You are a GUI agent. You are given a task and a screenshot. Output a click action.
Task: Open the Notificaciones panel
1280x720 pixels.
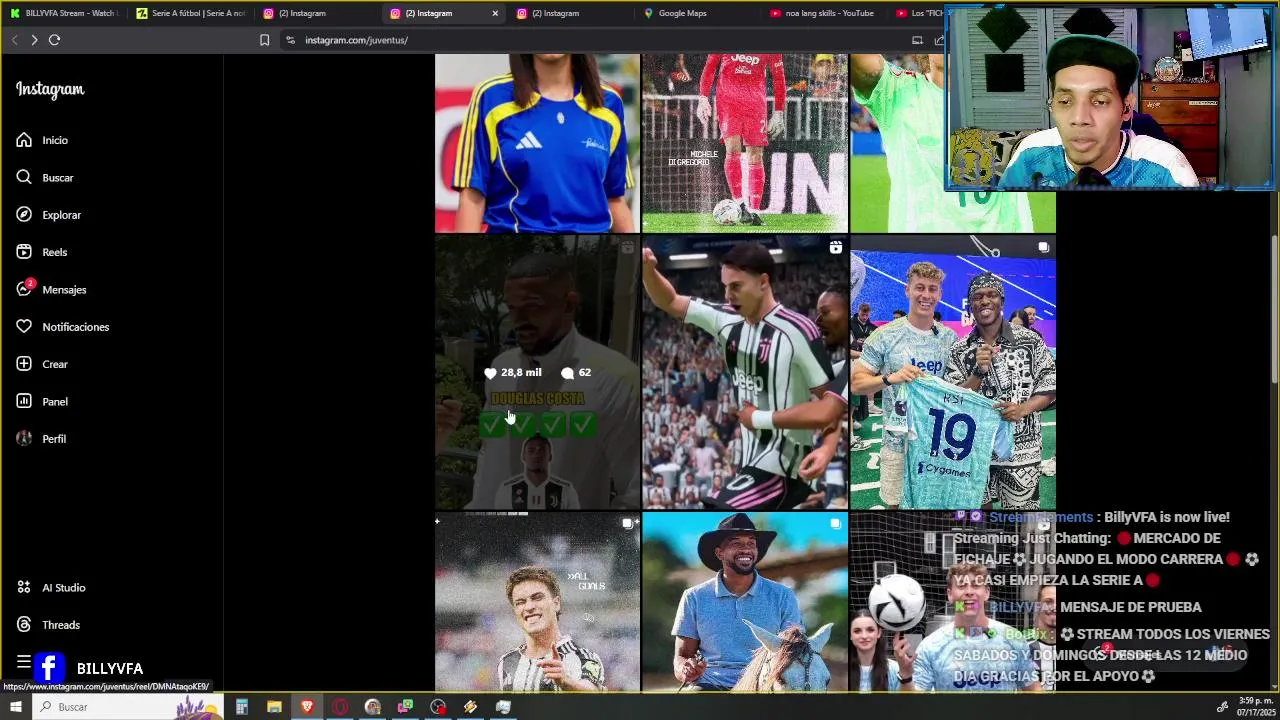point(62,327)
